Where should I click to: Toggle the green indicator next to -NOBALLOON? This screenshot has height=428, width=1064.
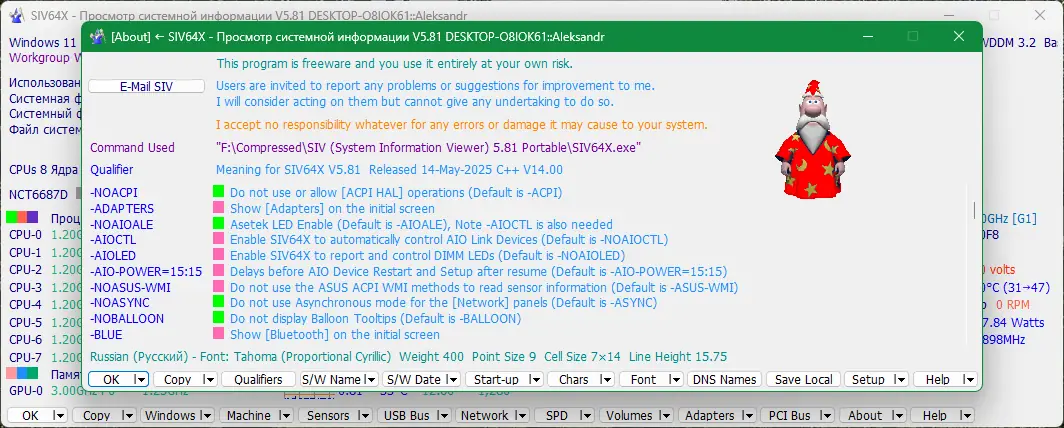(218, 318)
